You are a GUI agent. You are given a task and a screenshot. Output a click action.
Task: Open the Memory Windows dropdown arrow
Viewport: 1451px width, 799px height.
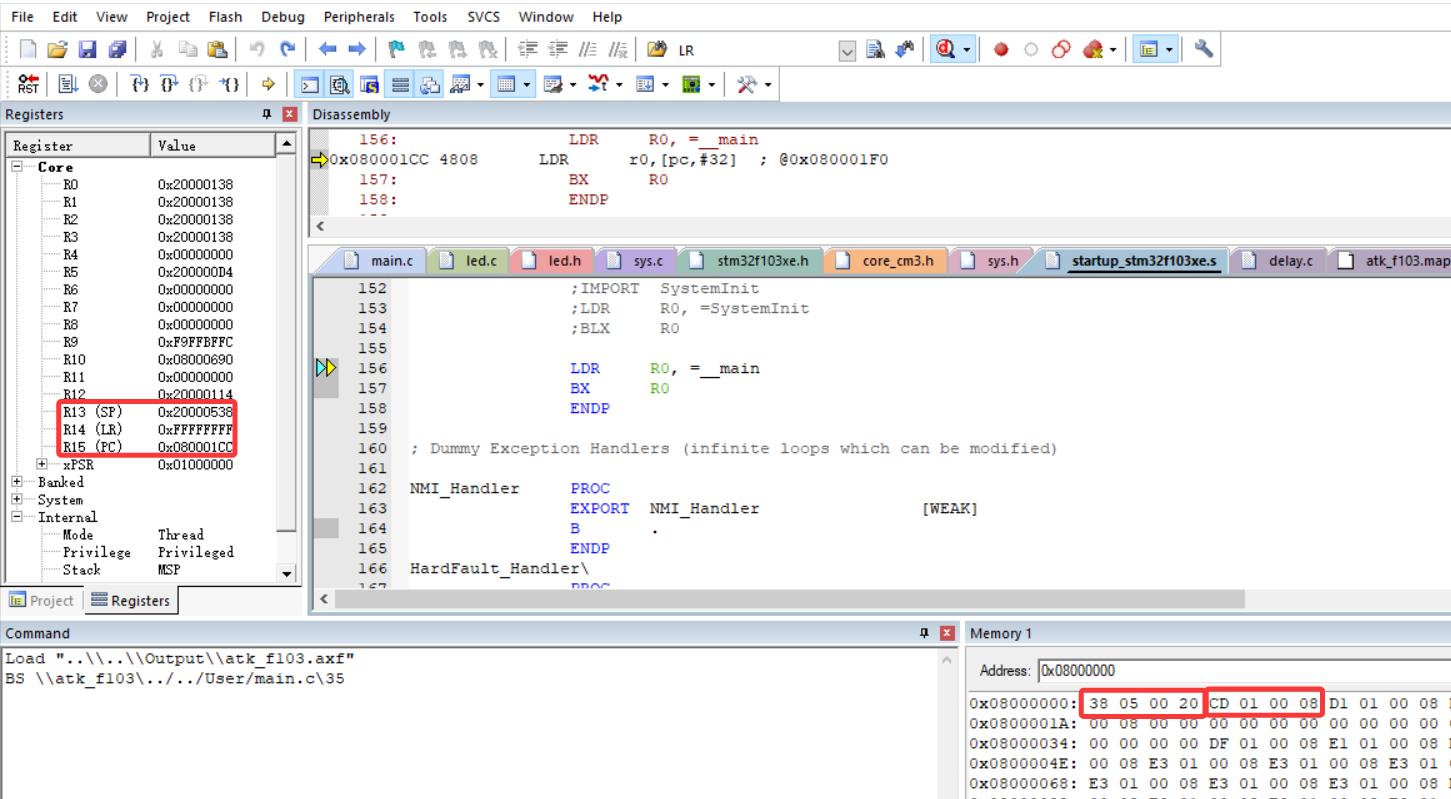click(527, 84)
